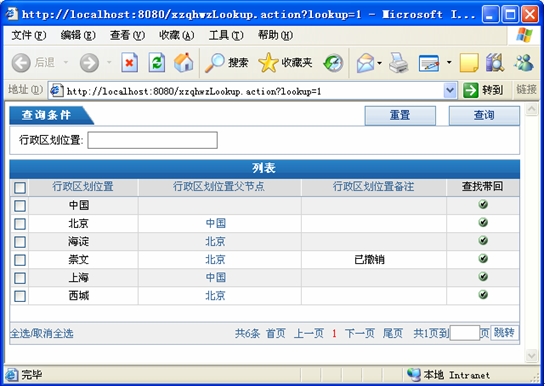Screen dimensions: 545x386
Task: Open the Back button history dropdown arrow
Action: [x=65, y=63]
